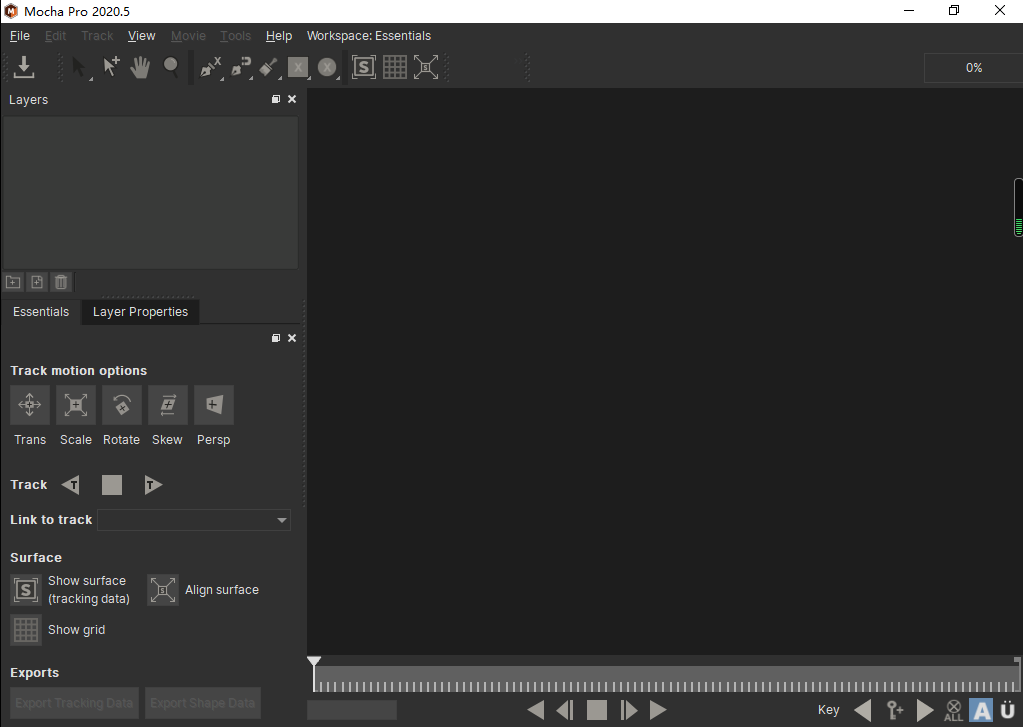Screen dimensions: 1023x727
Task: Step back one frame
Action: point(565,710)
